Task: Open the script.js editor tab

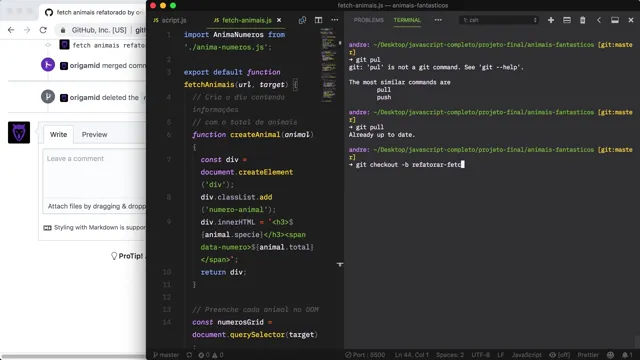Action: (x=170, y=20)
